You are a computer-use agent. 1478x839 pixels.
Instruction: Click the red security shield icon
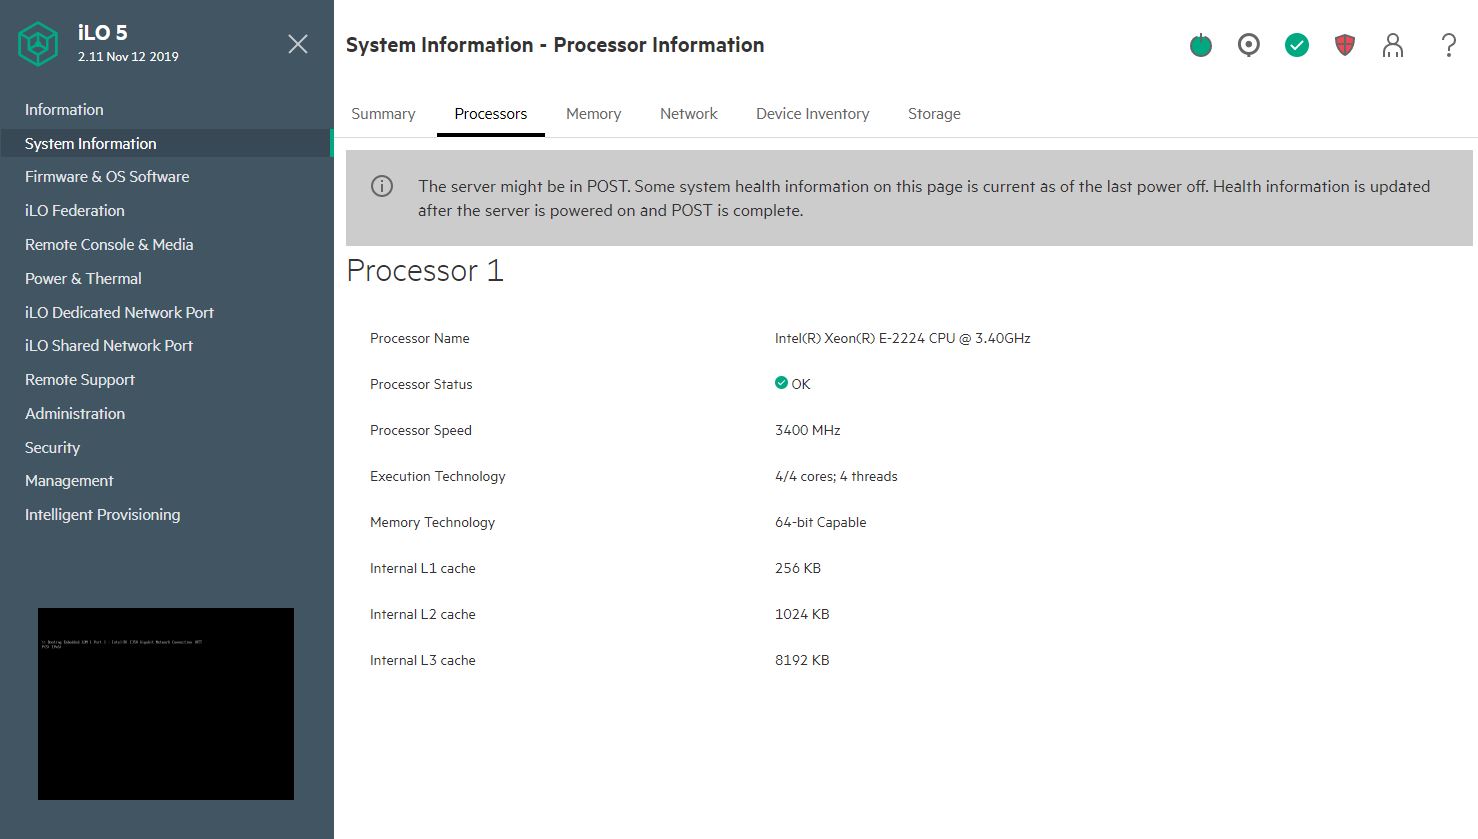pos(1345,45)
